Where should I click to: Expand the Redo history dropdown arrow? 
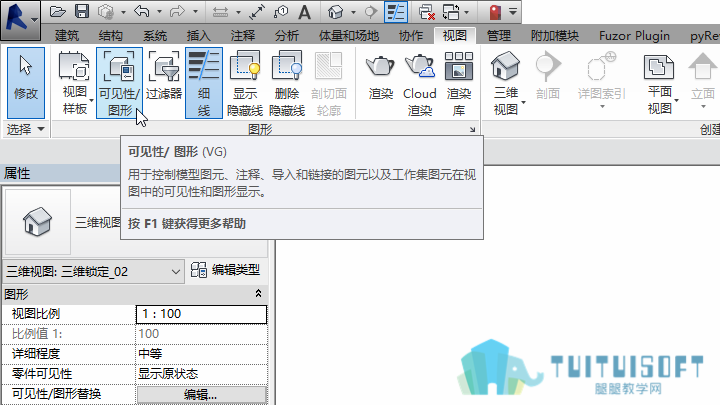pyautogui.click(x=195, y=12)
